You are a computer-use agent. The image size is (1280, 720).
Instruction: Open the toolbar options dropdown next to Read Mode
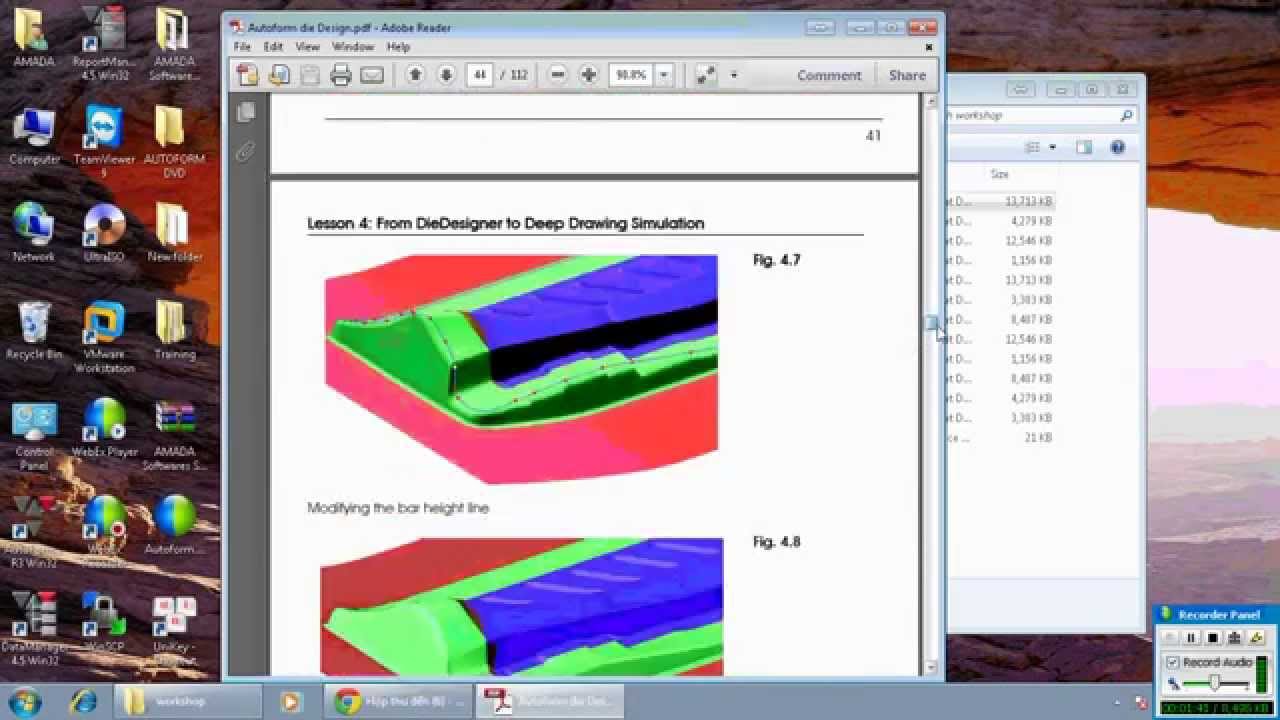(734, 75)
